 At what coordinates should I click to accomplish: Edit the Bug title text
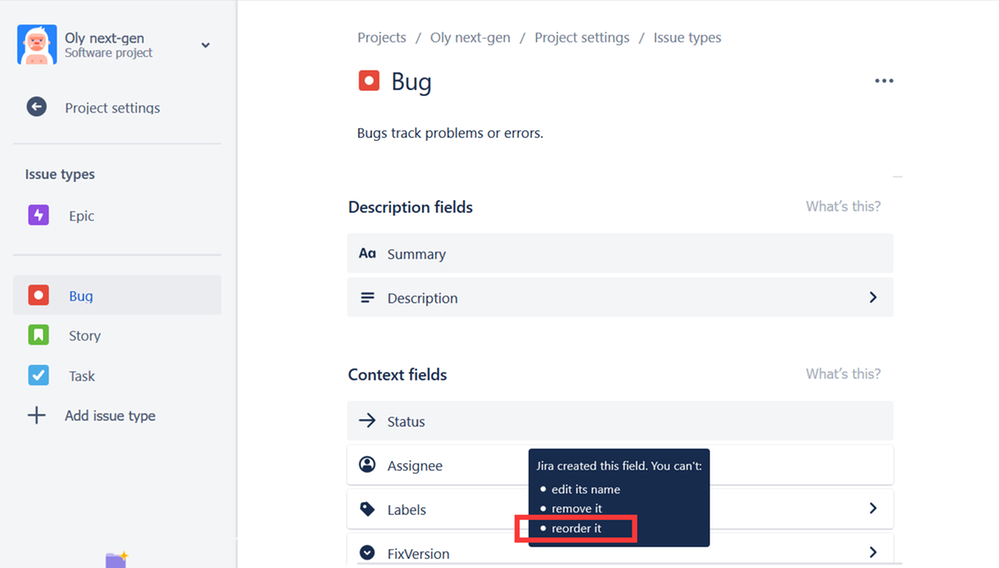[412, 82]
